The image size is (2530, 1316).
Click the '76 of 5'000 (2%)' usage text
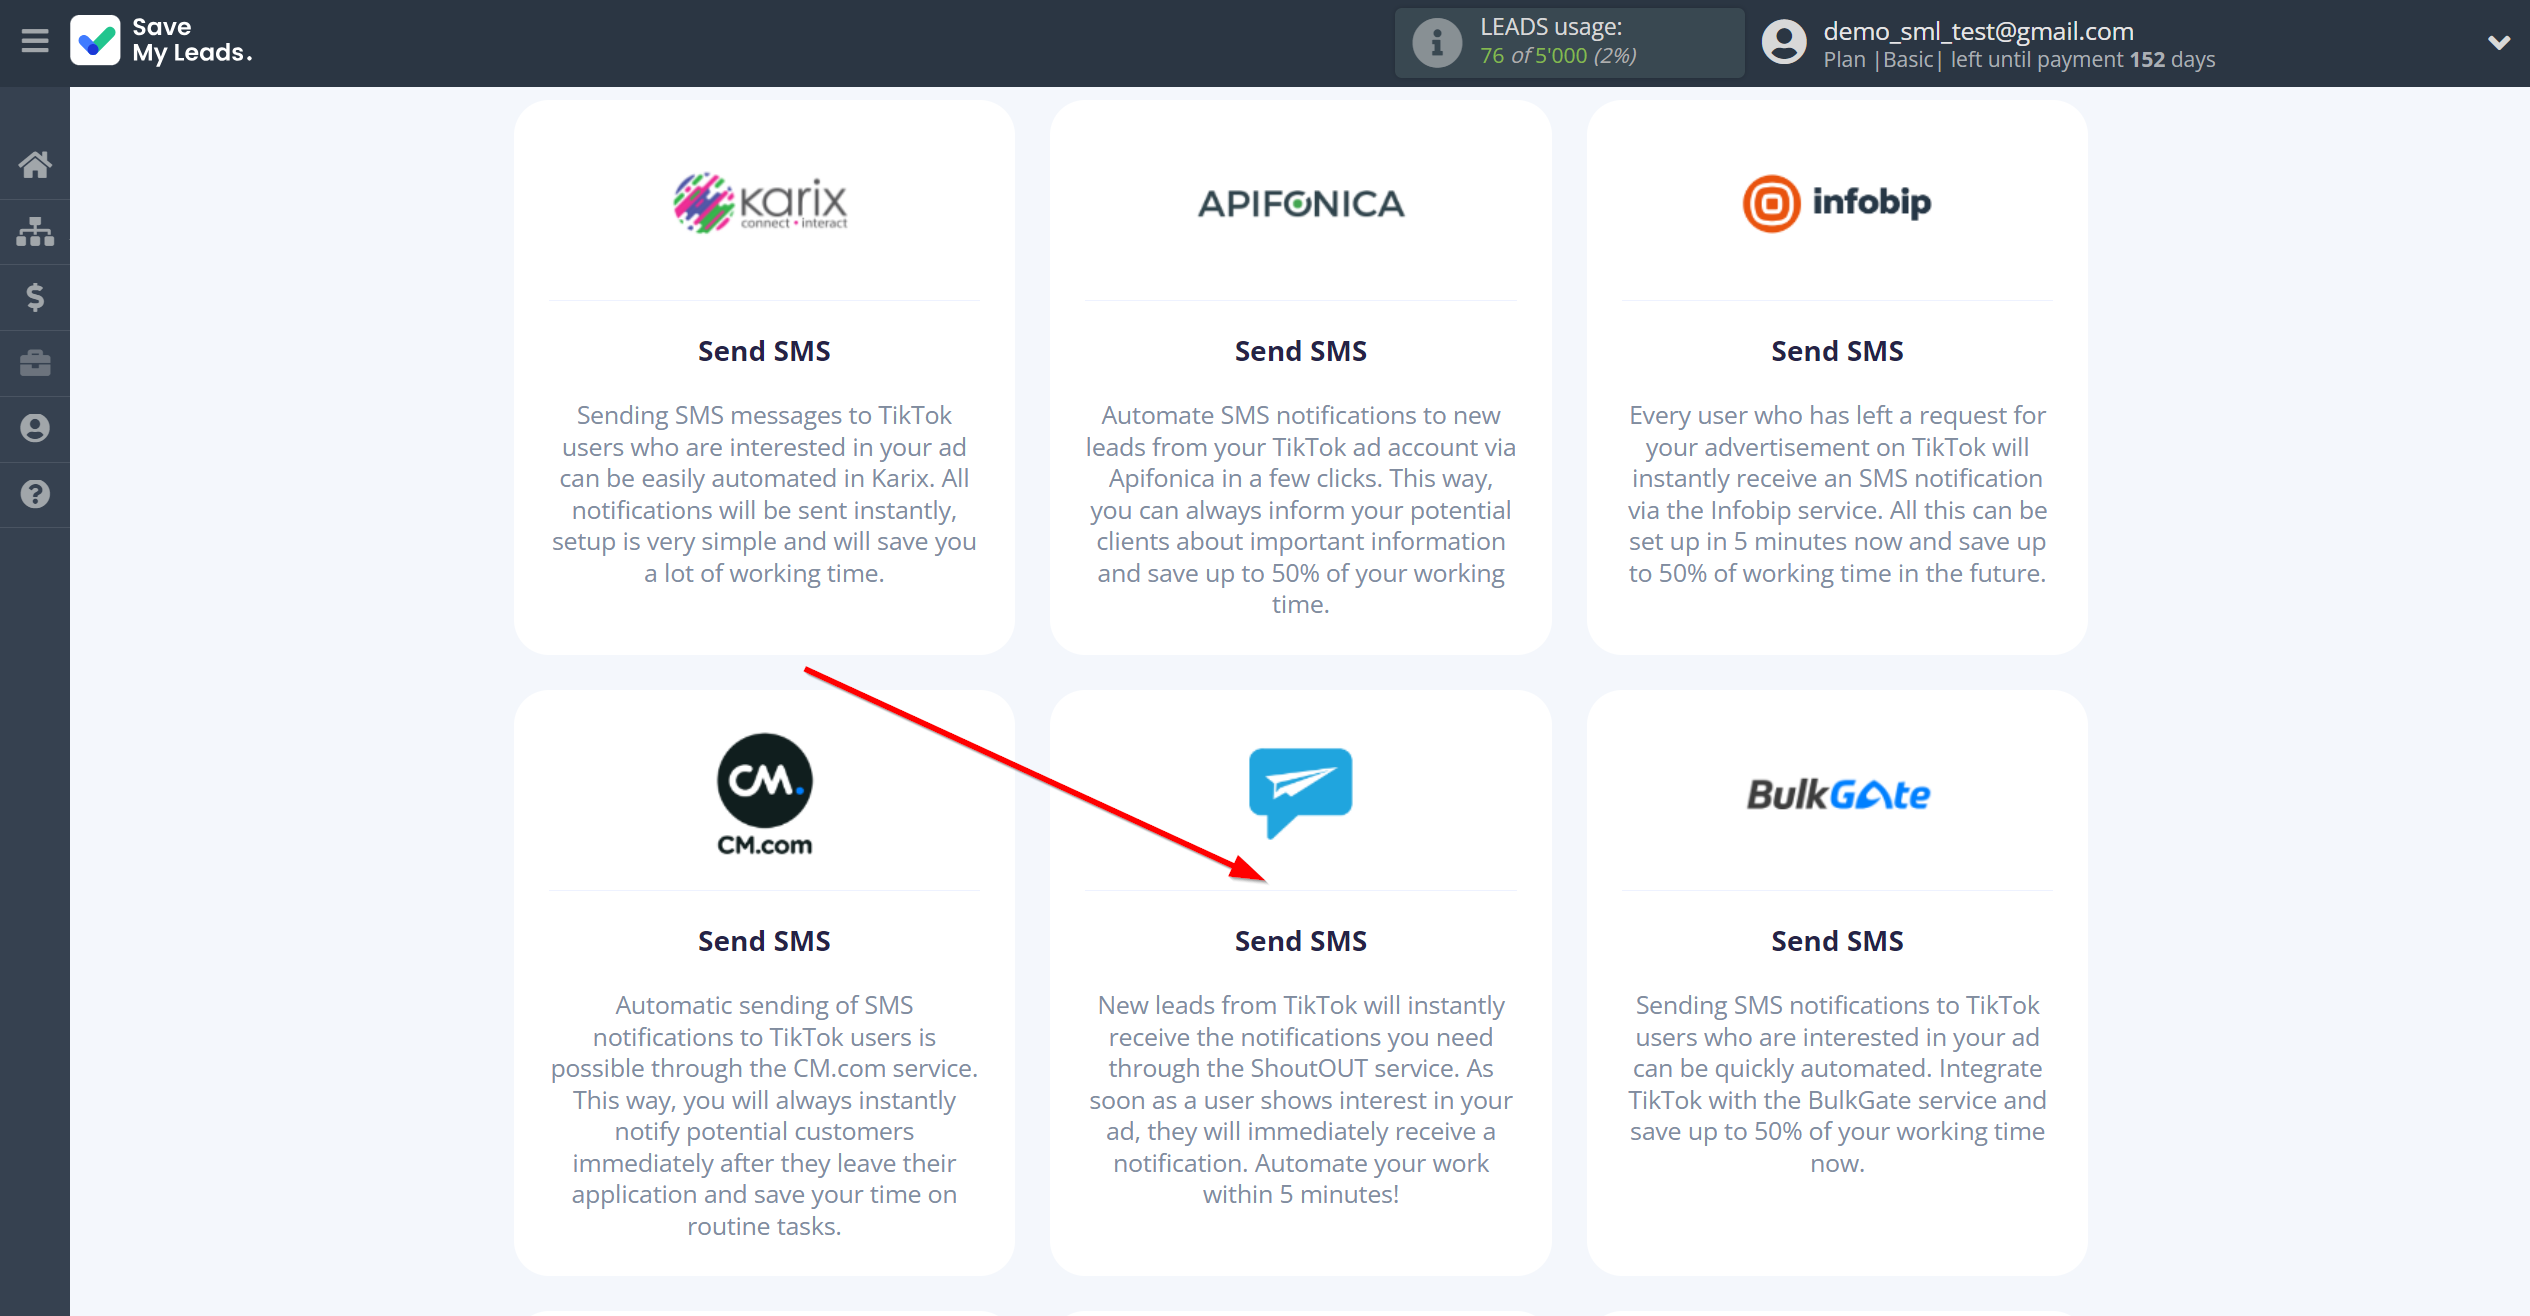pos(1558,56)
